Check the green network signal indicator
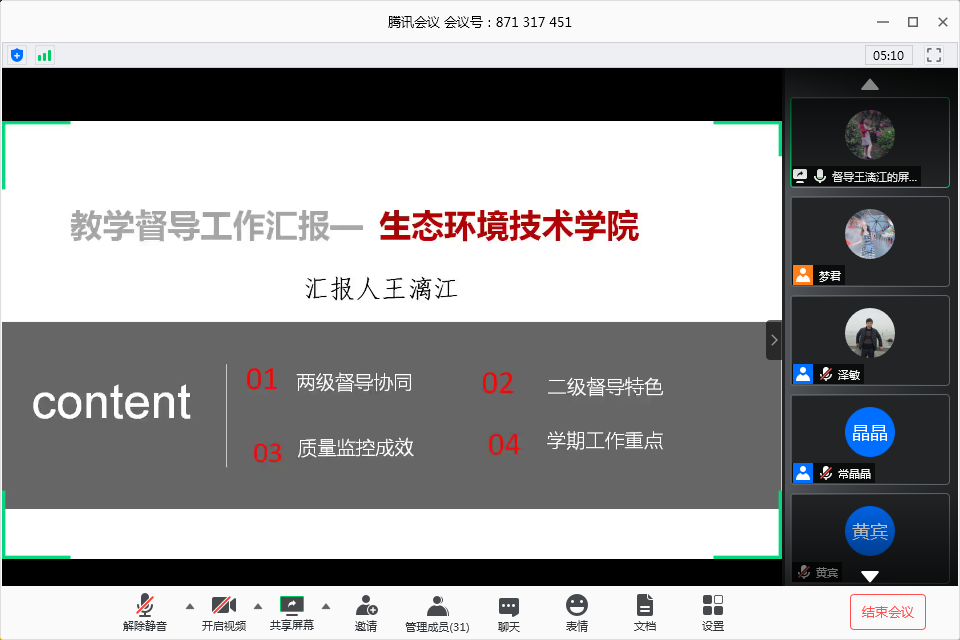960x640 pixels. tap(44, 55)
